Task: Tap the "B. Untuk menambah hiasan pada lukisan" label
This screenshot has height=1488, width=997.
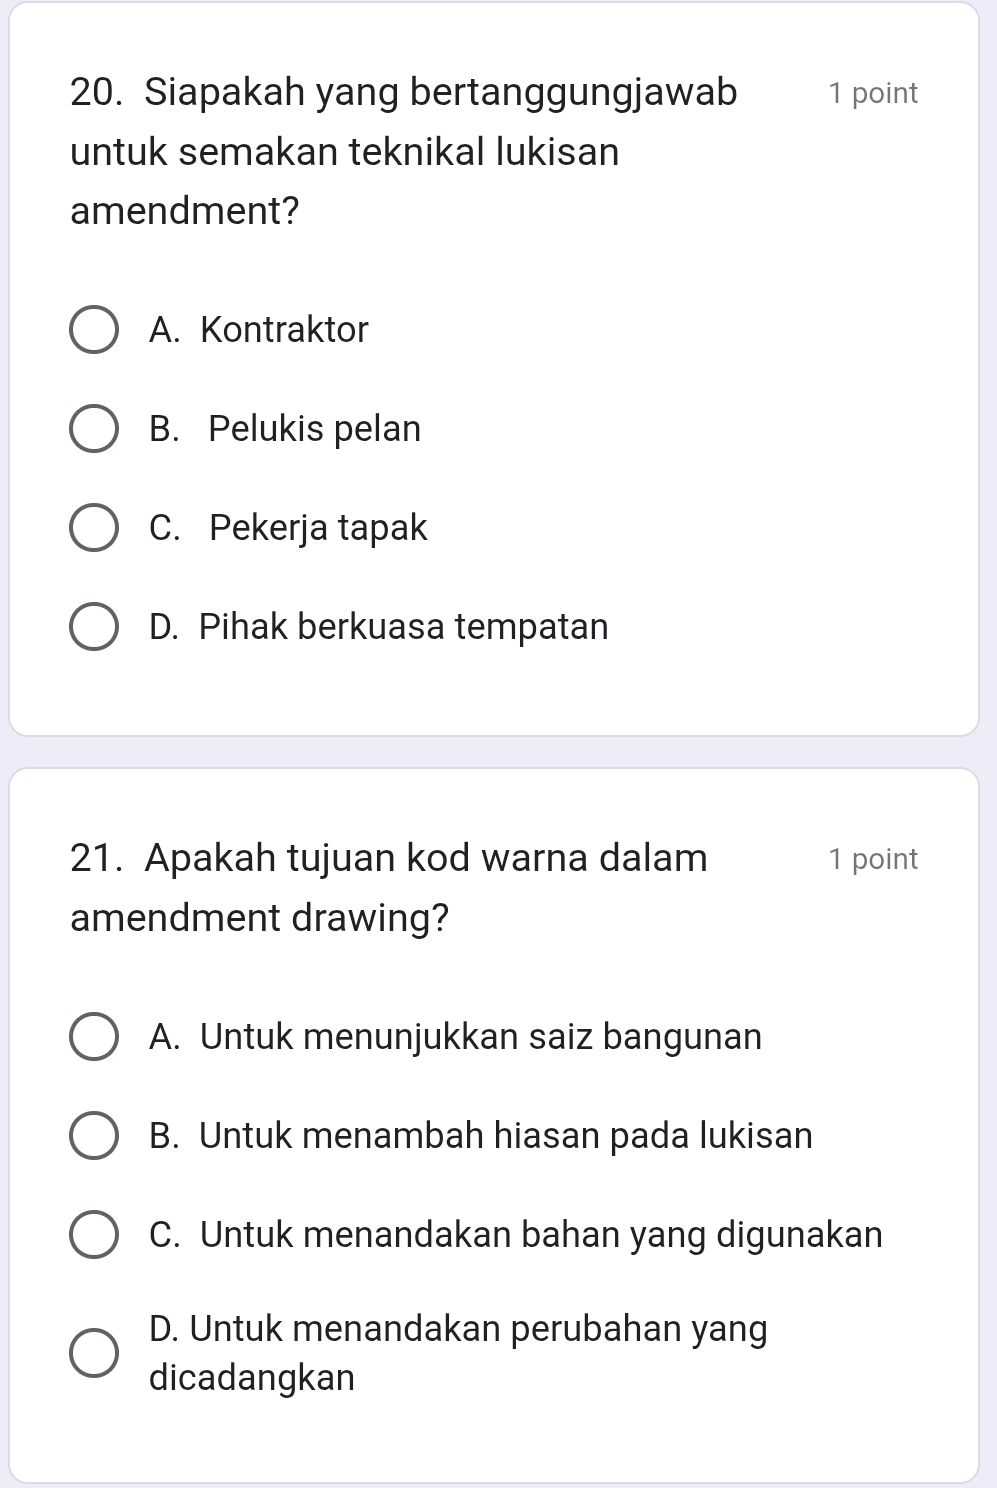Action: tap(480, 1136)
